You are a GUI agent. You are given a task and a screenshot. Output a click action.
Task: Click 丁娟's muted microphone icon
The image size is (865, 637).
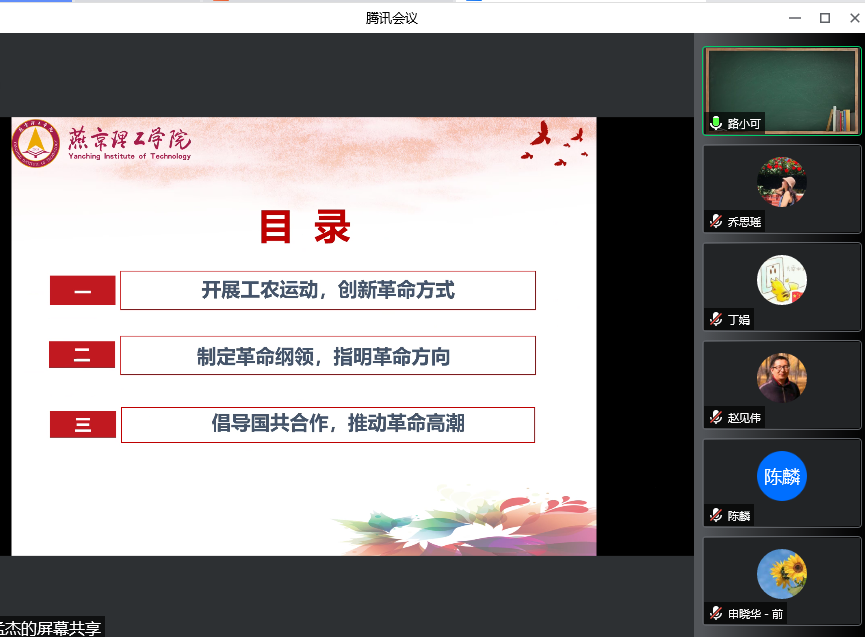pyautogui.click(x=716, y=320)
